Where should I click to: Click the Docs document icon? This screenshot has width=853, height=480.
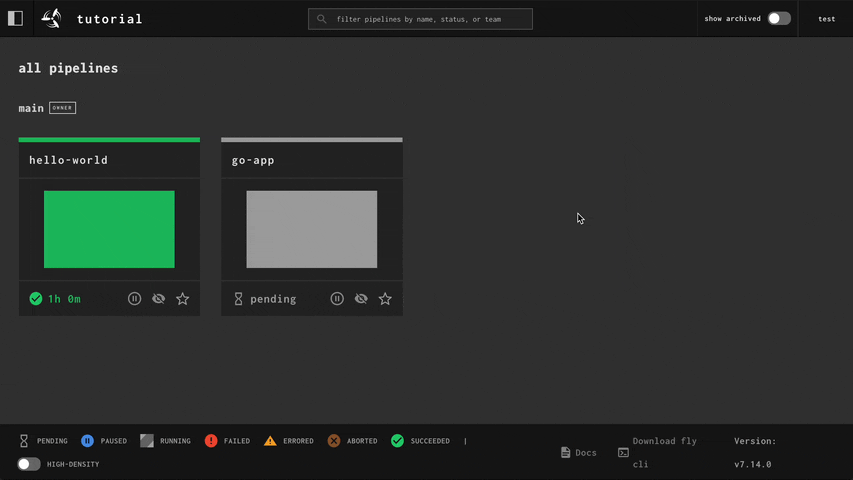click(566, 453)
